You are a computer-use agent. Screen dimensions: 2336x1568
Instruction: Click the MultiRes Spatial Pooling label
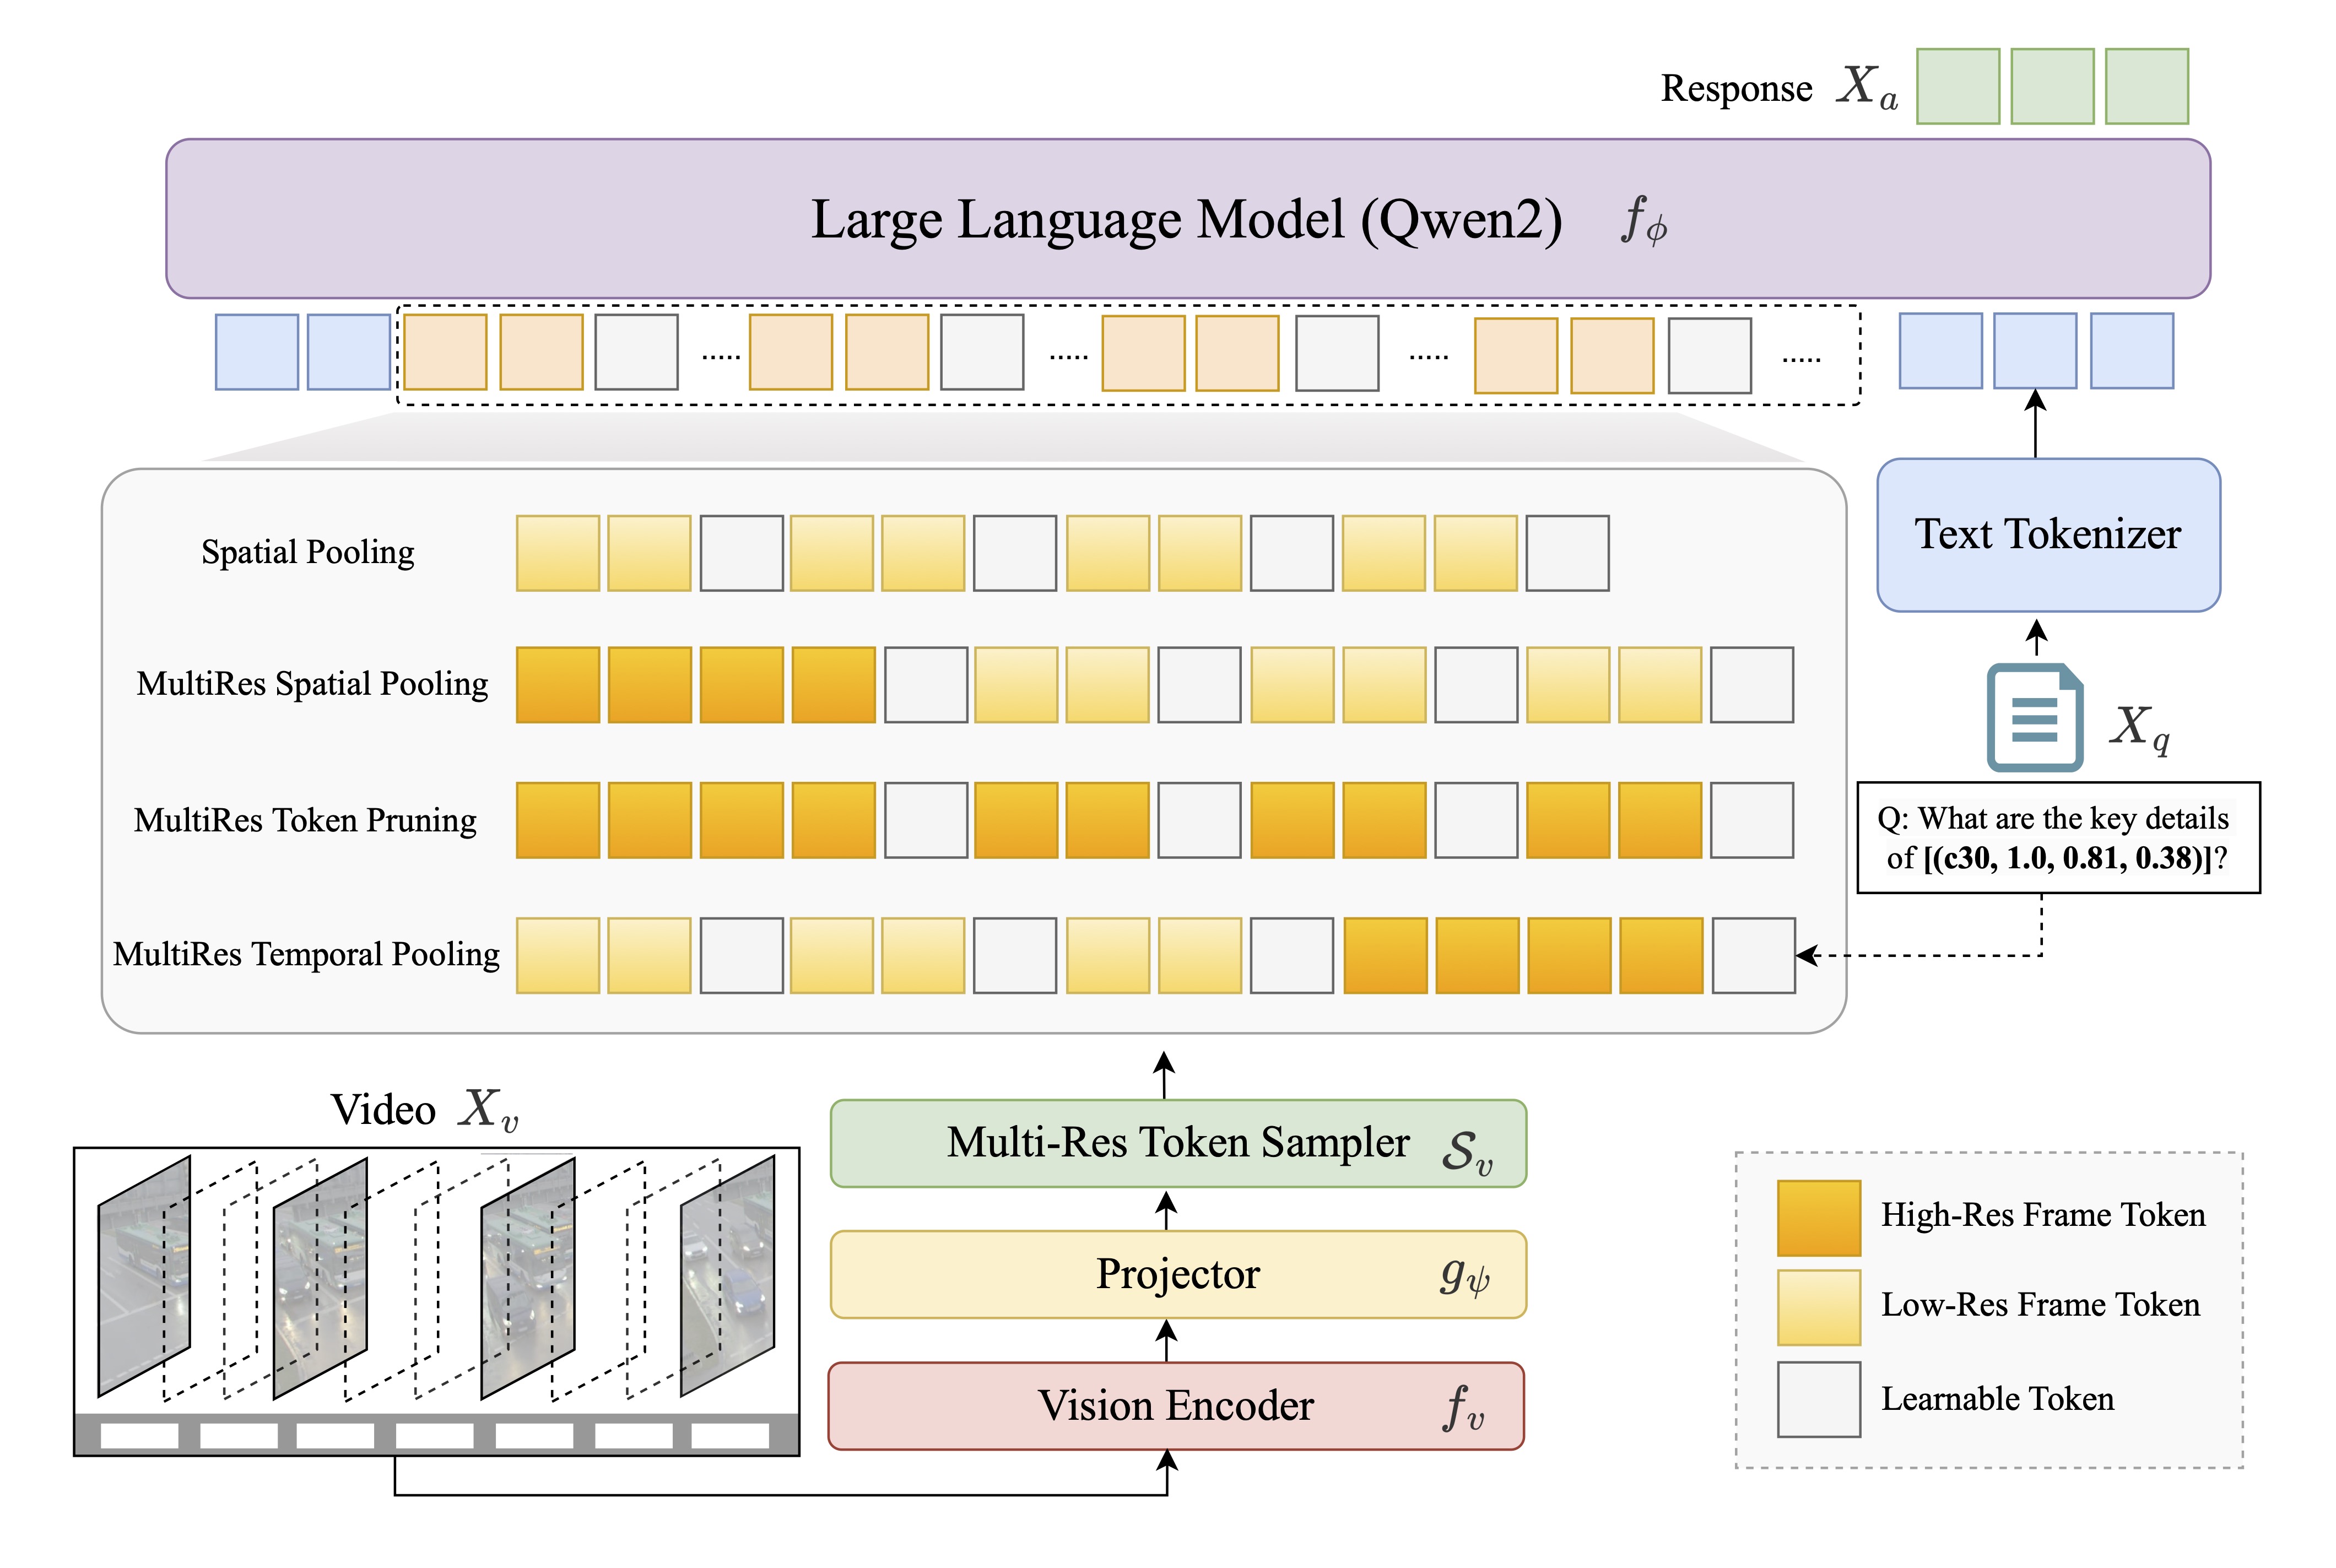312,684
